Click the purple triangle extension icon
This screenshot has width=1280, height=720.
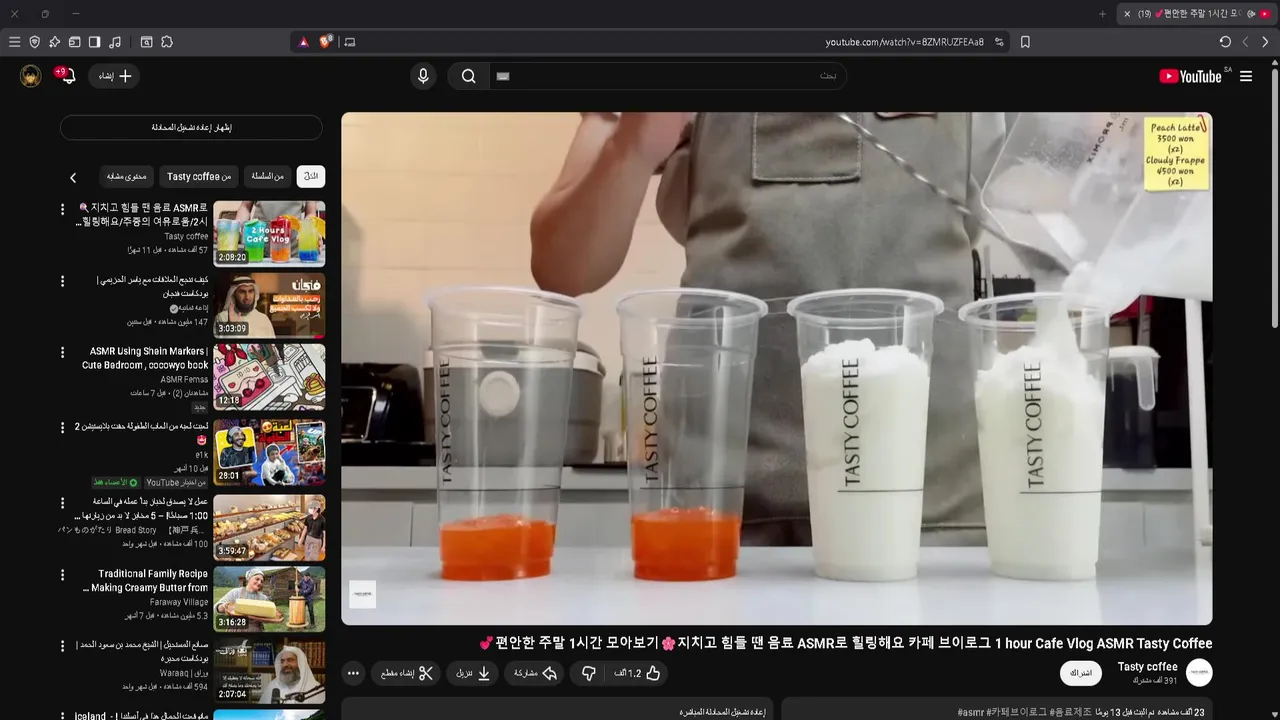point(304,42)
